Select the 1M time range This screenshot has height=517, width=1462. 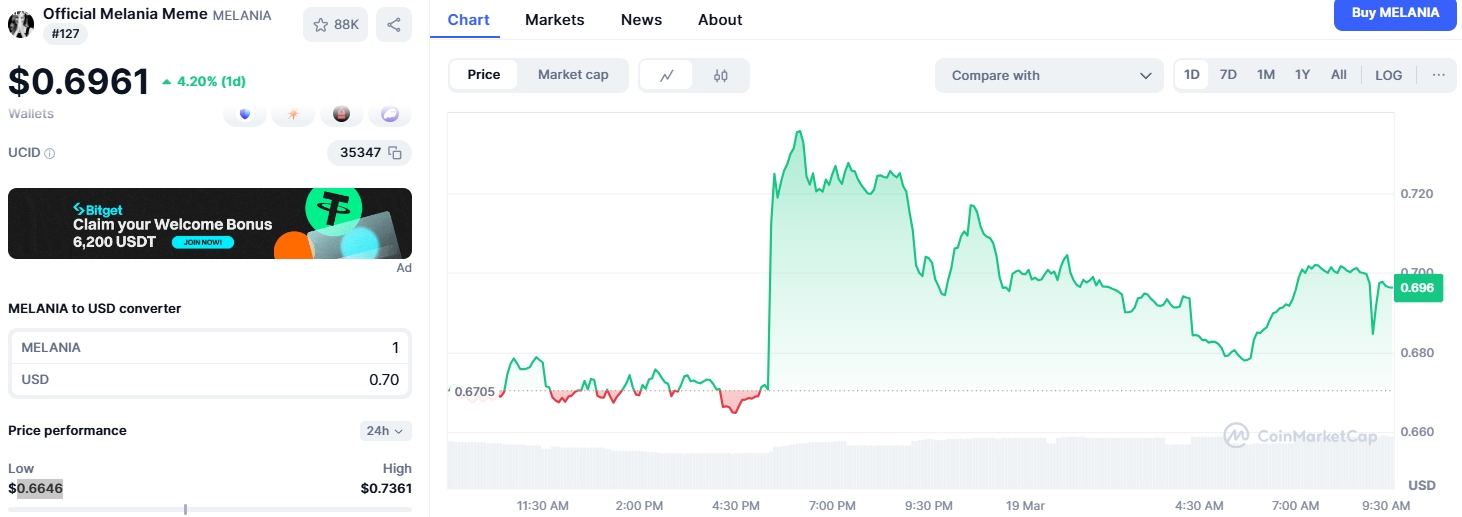point(1266,75)
